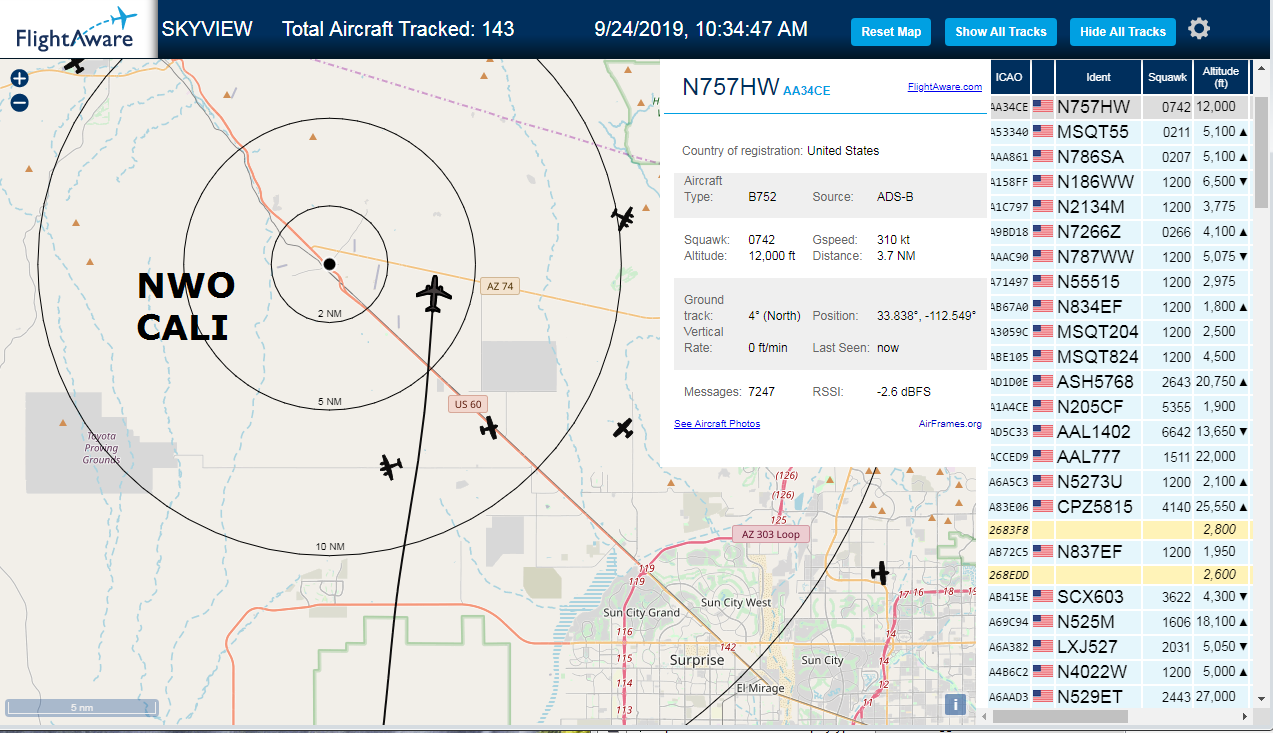Click the US flag in the MSQT55 row
Screen dimensions: 1273x733
coord(1043,132)
